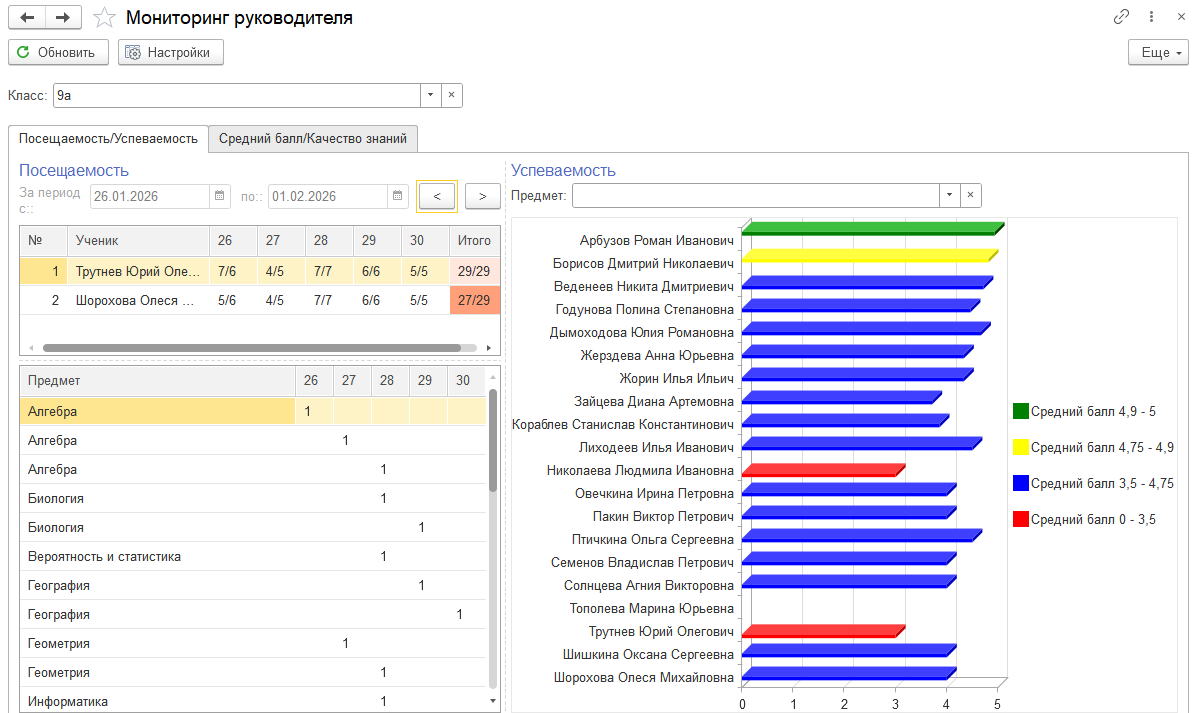
Task: Open calendar for period start date
Action: (220, 196)
